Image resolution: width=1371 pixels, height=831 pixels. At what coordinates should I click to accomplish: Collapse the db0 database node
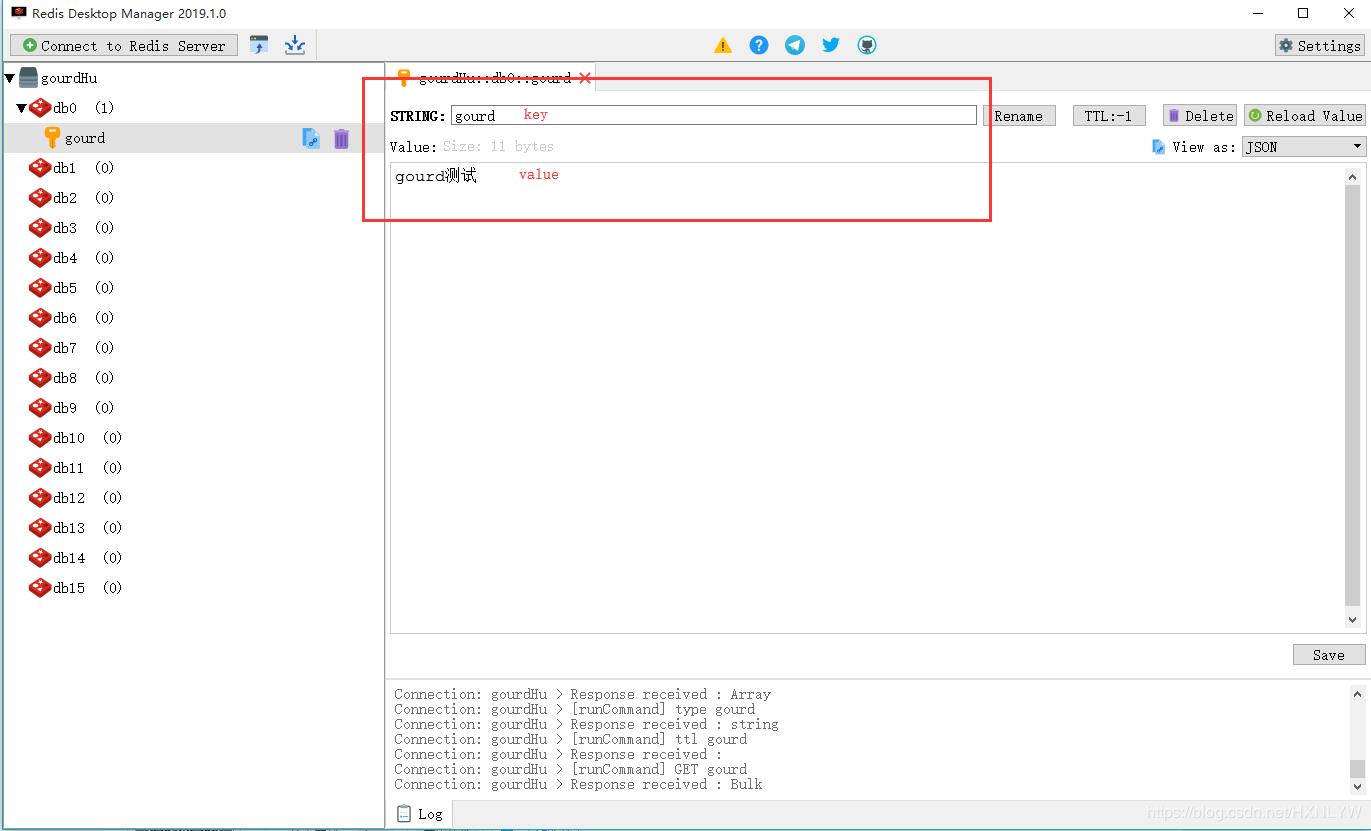click(22, 108)
